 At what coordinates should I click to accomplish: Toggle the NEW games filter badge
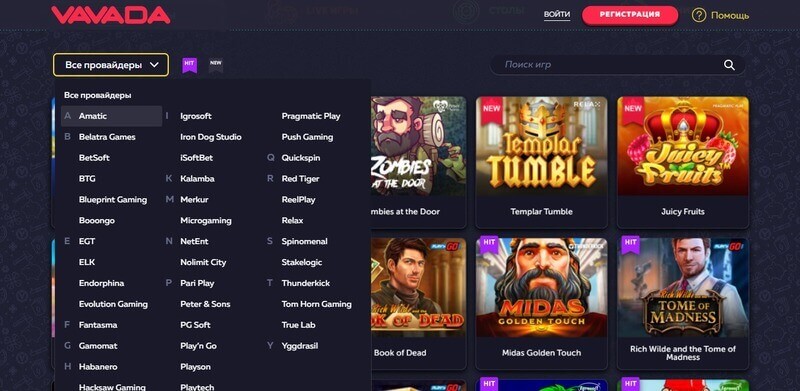(x=216, y=65)
